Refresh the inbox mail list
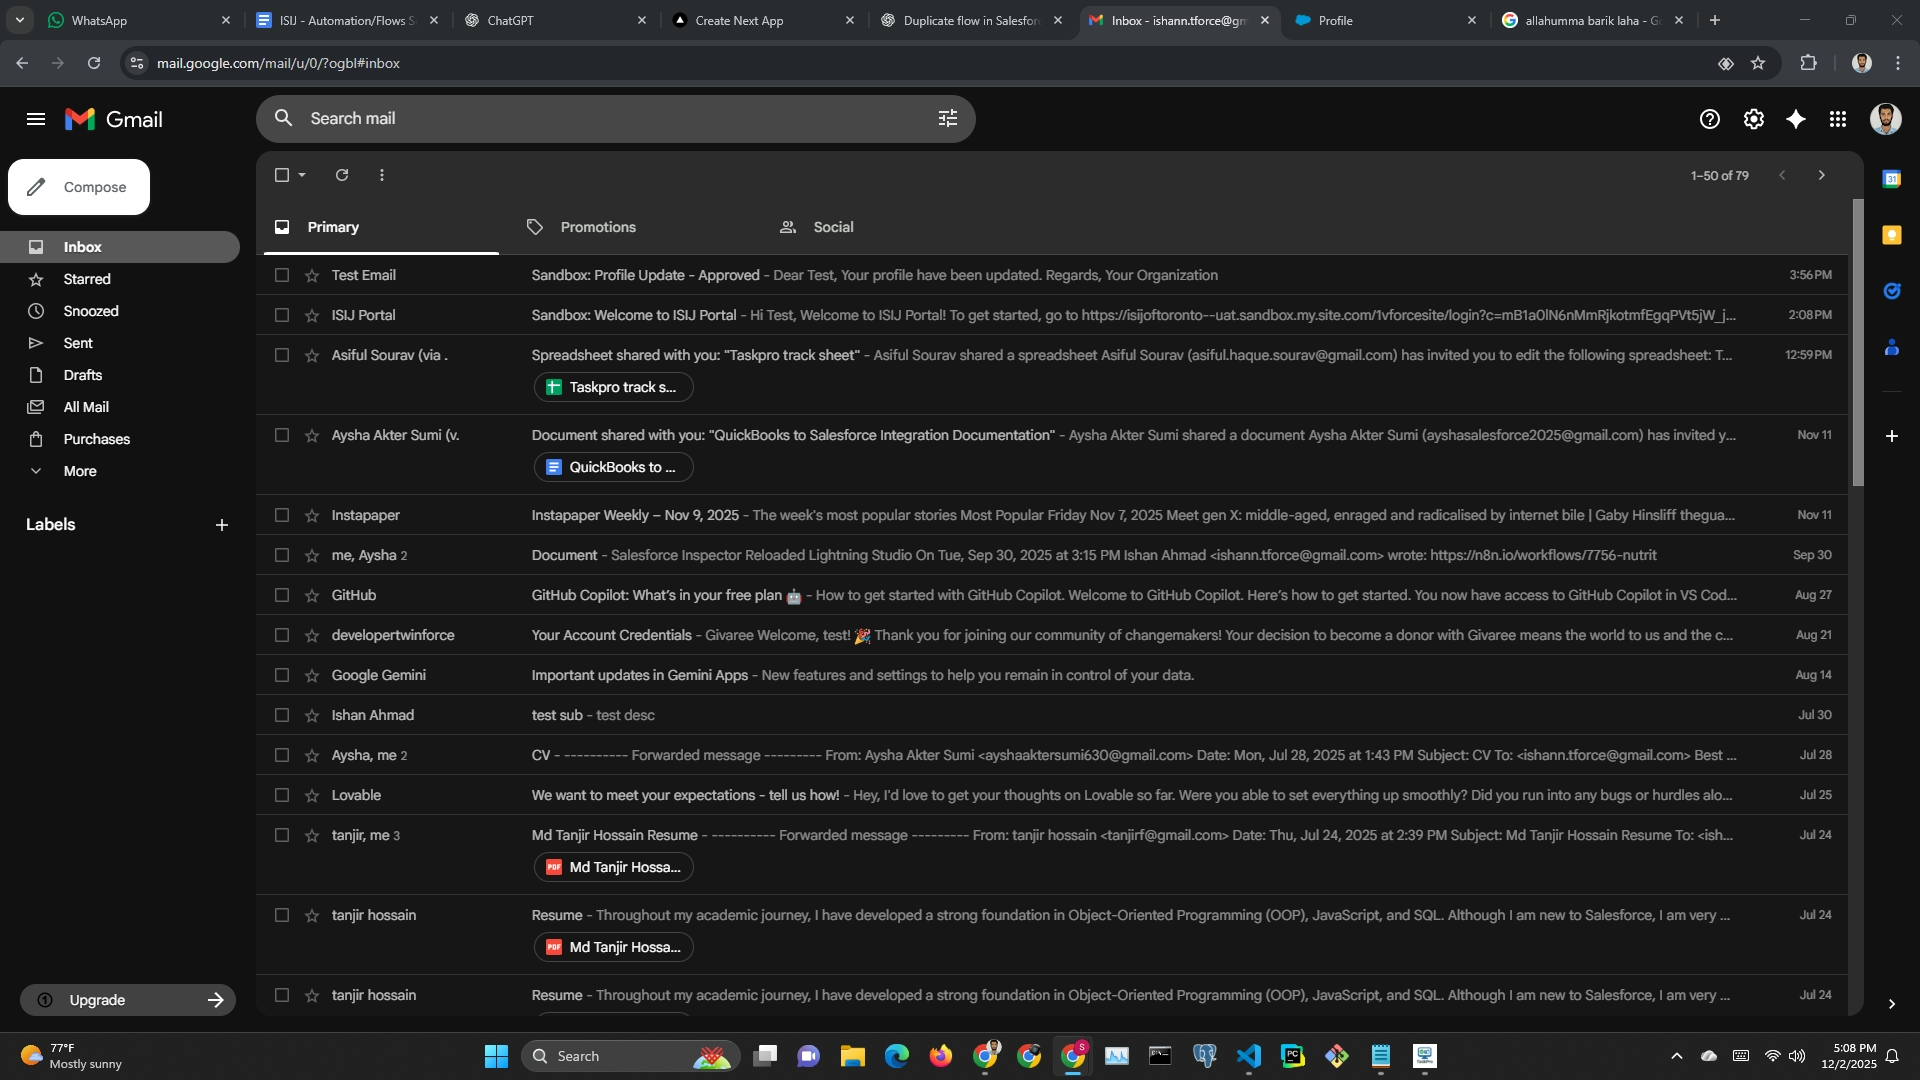The width and height of the screenshot is (1920, 1080). [x=342, y=175]
